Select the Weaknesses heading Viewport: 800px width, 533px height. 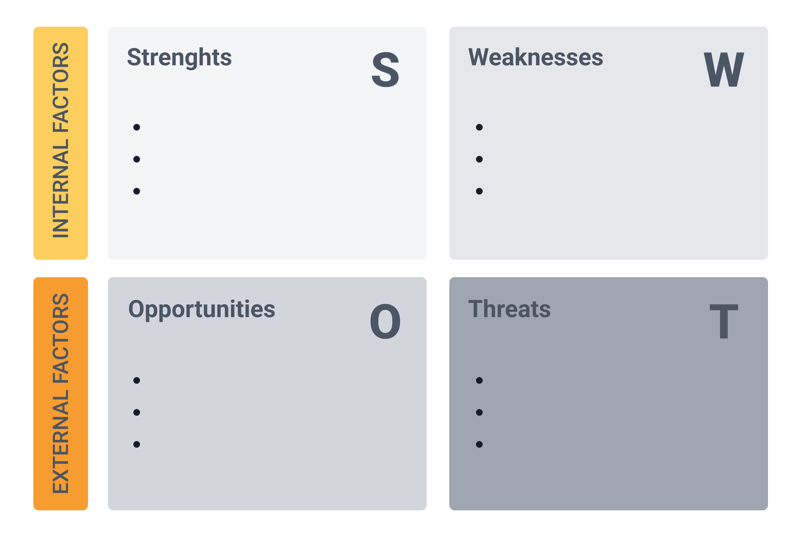tap(536, 57)
